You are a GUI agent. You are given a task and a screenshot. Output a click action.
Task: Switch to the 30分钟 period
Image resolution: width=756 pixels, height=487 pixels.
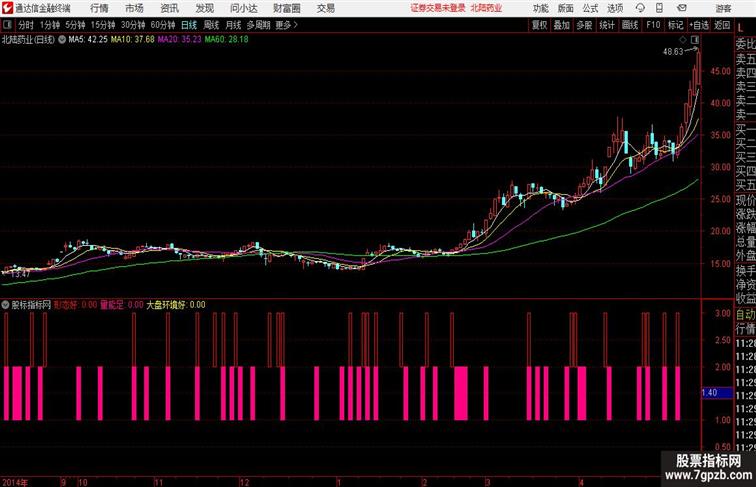(x=133, y=25)
